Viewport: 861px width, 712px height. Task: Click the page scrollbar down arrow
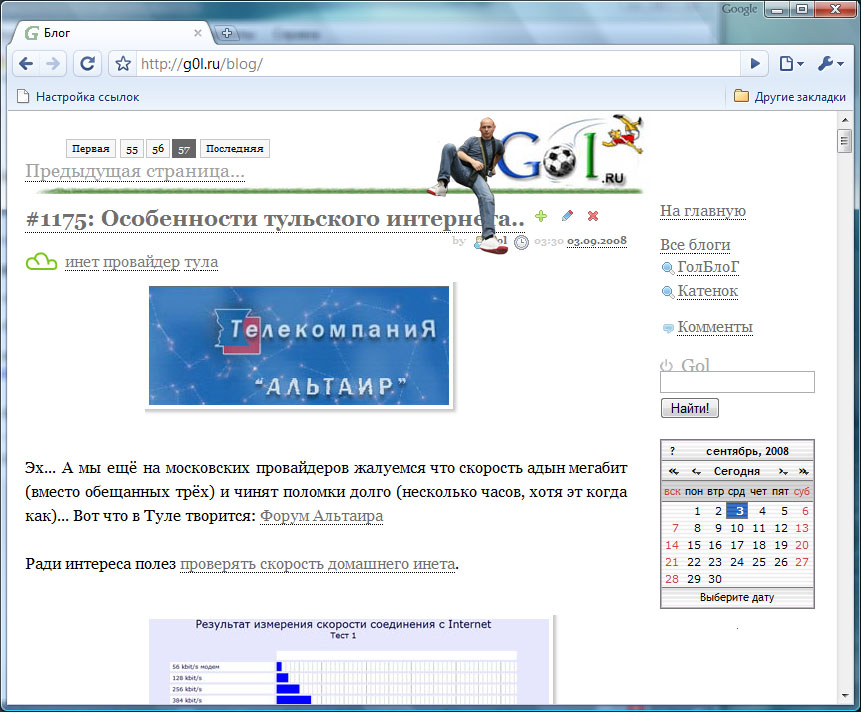click(x=845, y=696)
